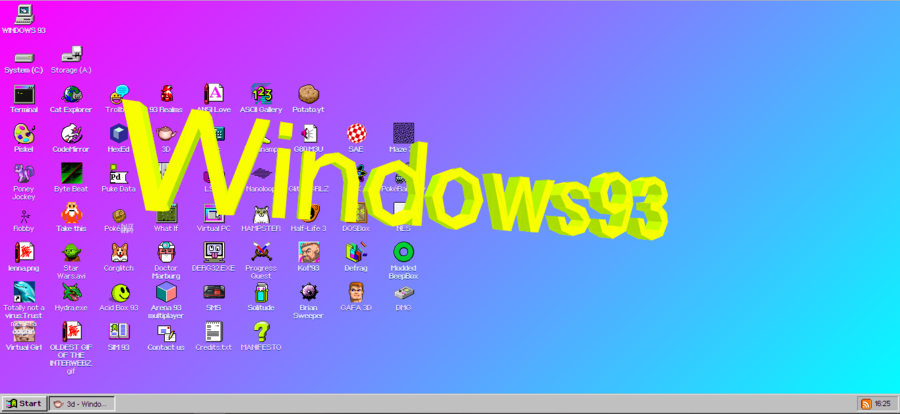Open the Defrag utility
This screenshot has height=414, width=900.
tap(356, 252)
